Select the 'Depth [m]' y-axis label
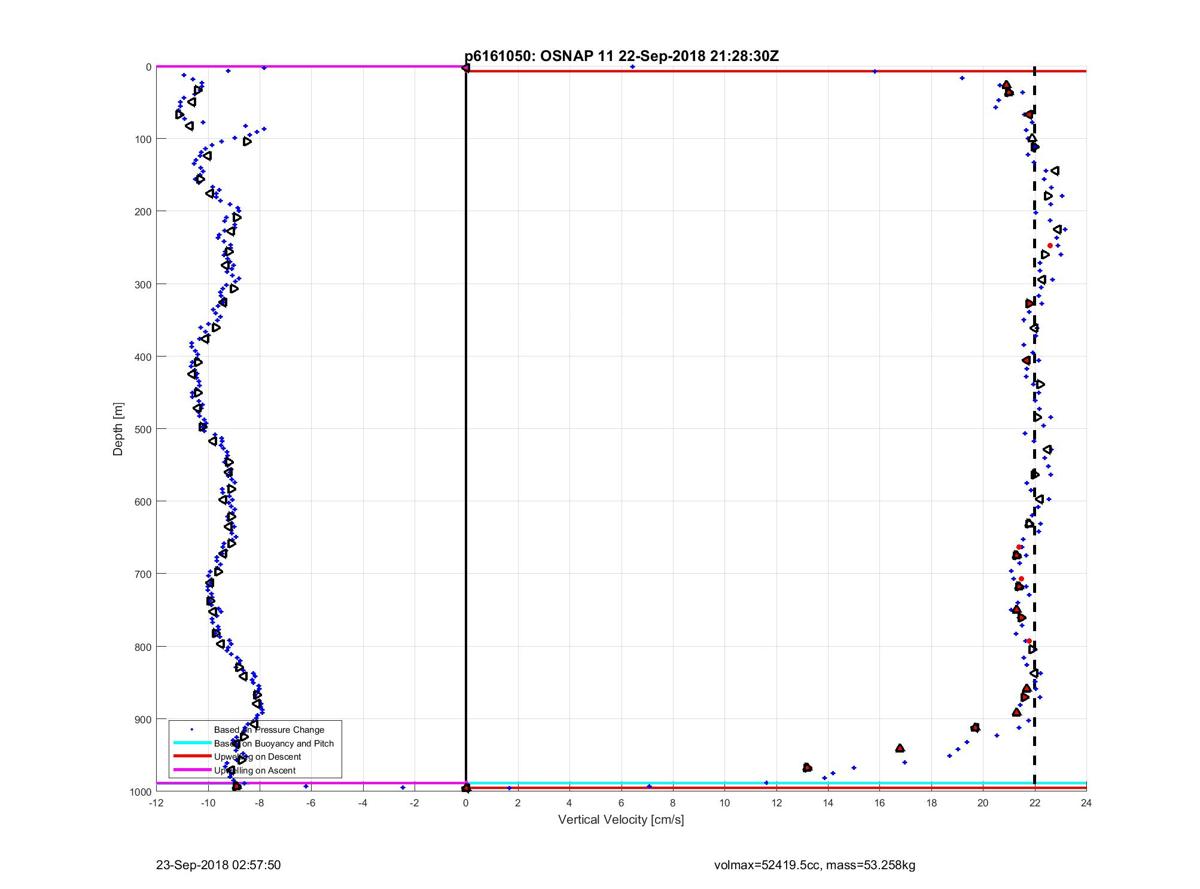The image size is (1200, 889). point(118,429)
